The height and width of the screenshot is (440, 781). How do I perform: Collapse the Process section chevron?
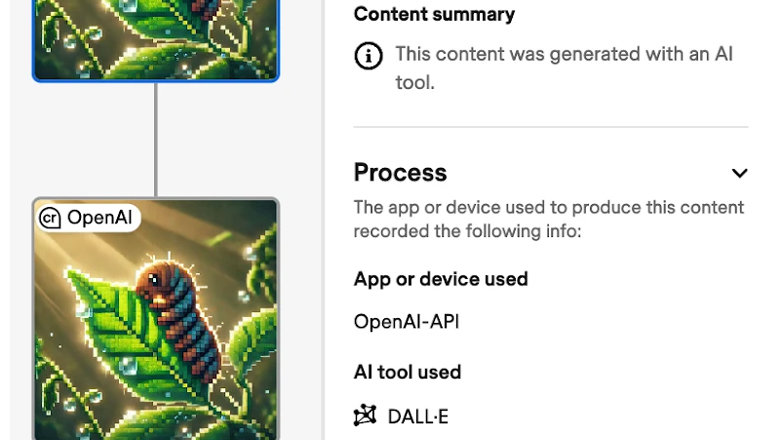[x=739, y=173]
